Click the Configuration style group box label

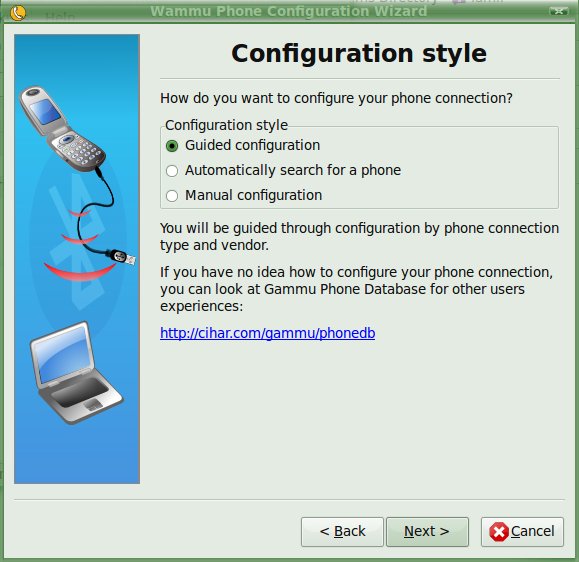226,125
